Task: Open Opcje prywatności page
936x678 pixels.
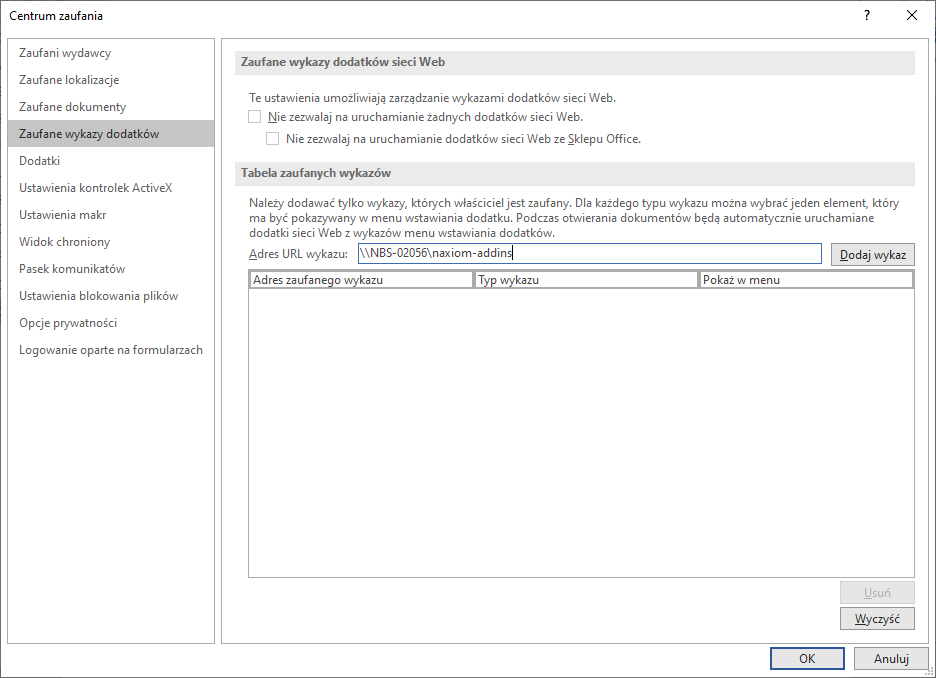Action: click(x=68, y=323)
